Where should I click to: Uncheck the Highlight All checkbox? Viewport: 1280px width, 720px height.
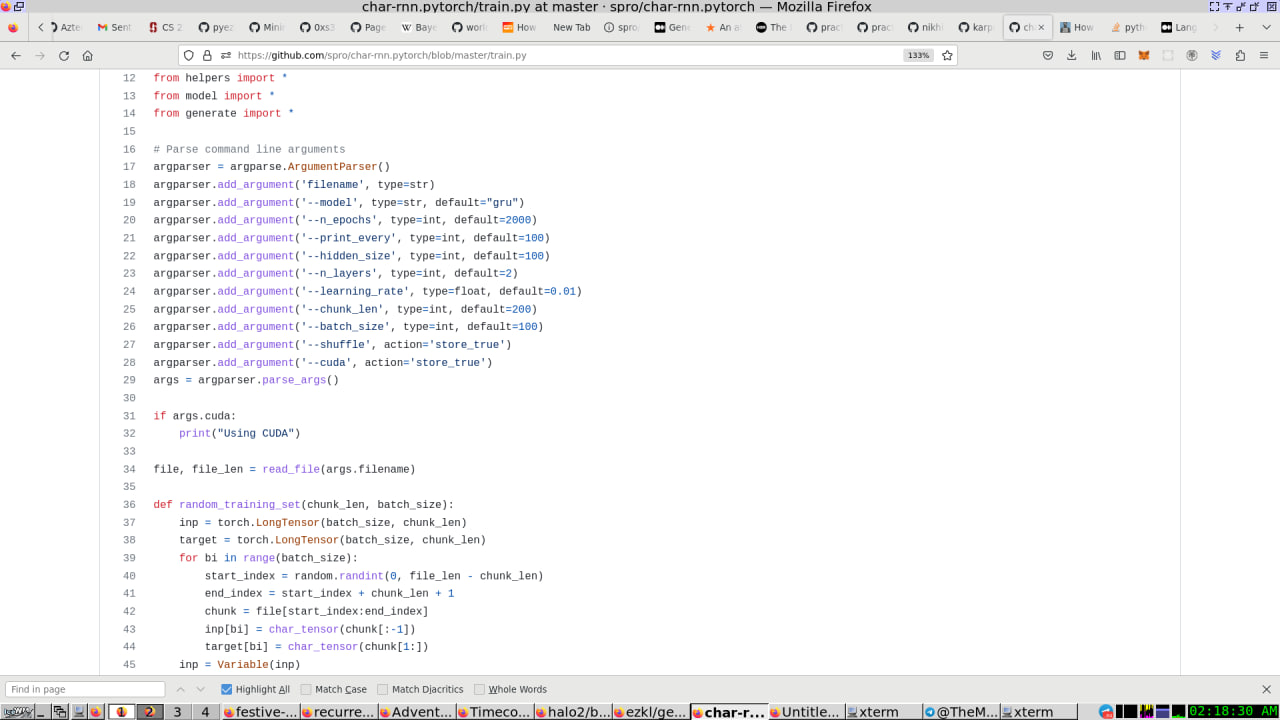tap(226, 689)
